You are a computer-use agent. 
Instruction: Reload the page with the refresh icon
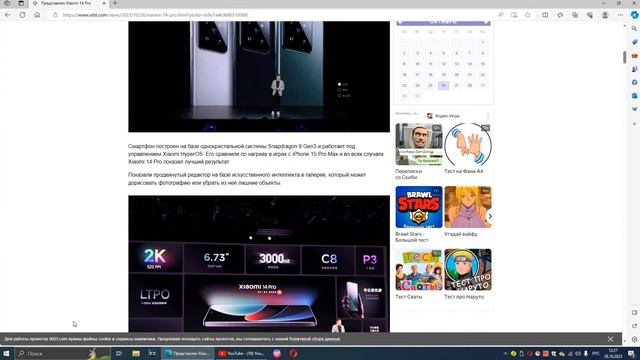[x=22, y=15]
